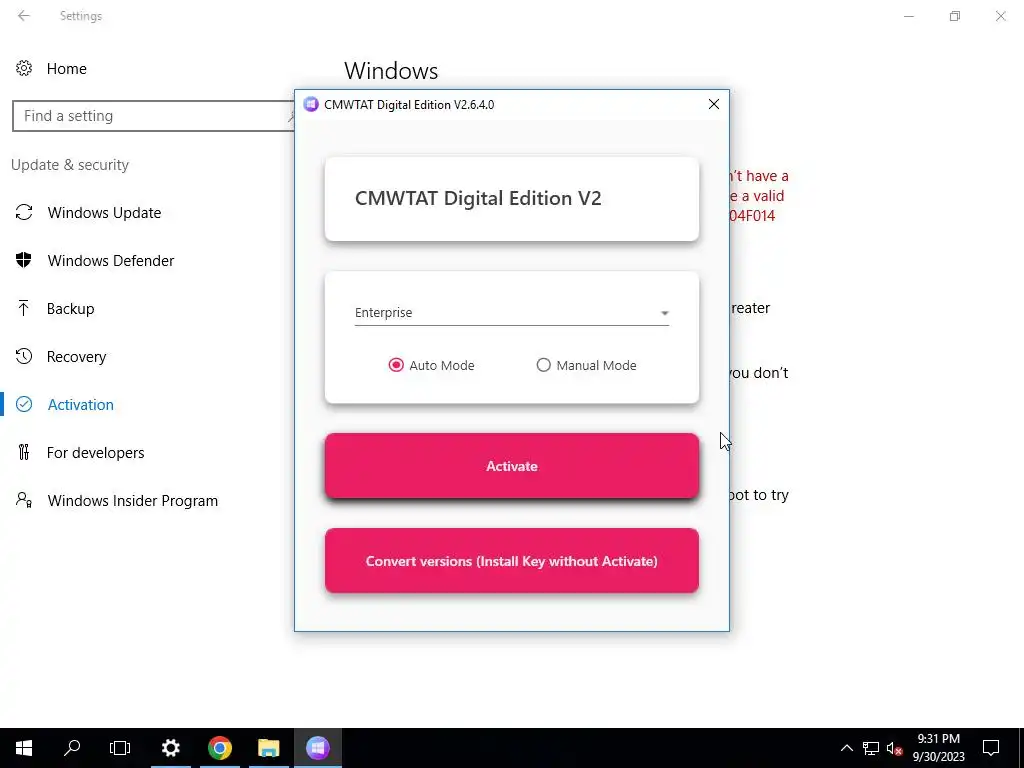Open Task View from the taskbar
This screenshot has width=1024, height=768.
120,748
